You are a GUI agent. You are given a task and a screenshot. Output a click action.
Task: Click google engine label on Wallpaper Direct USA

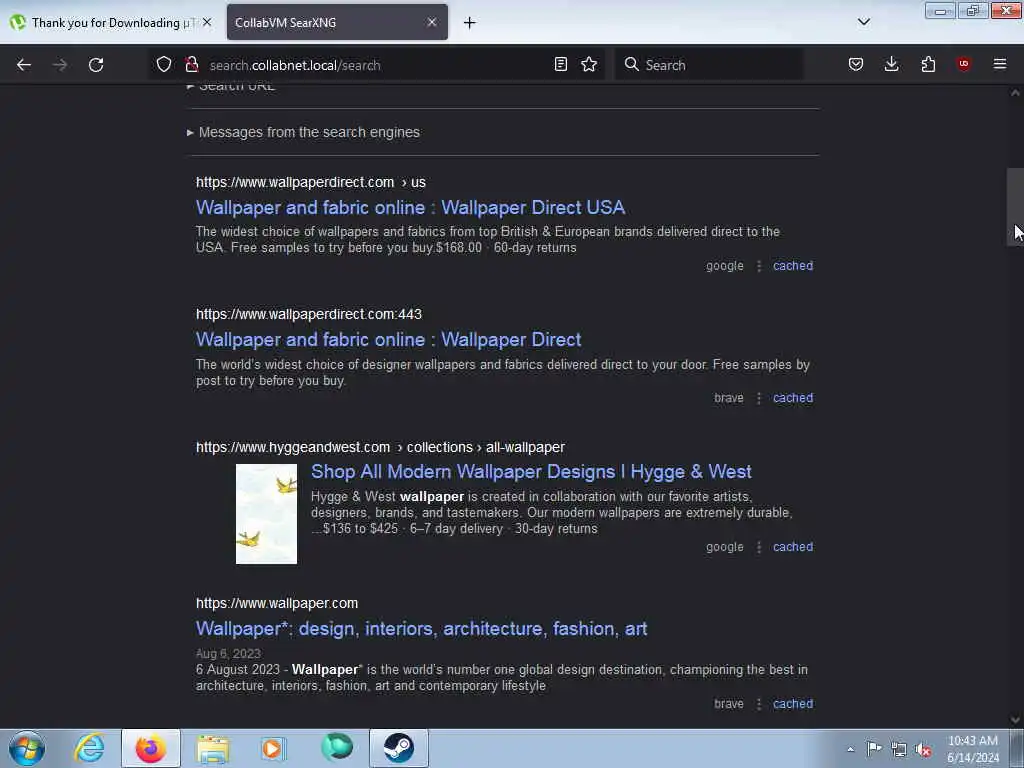tap(725, 266)
